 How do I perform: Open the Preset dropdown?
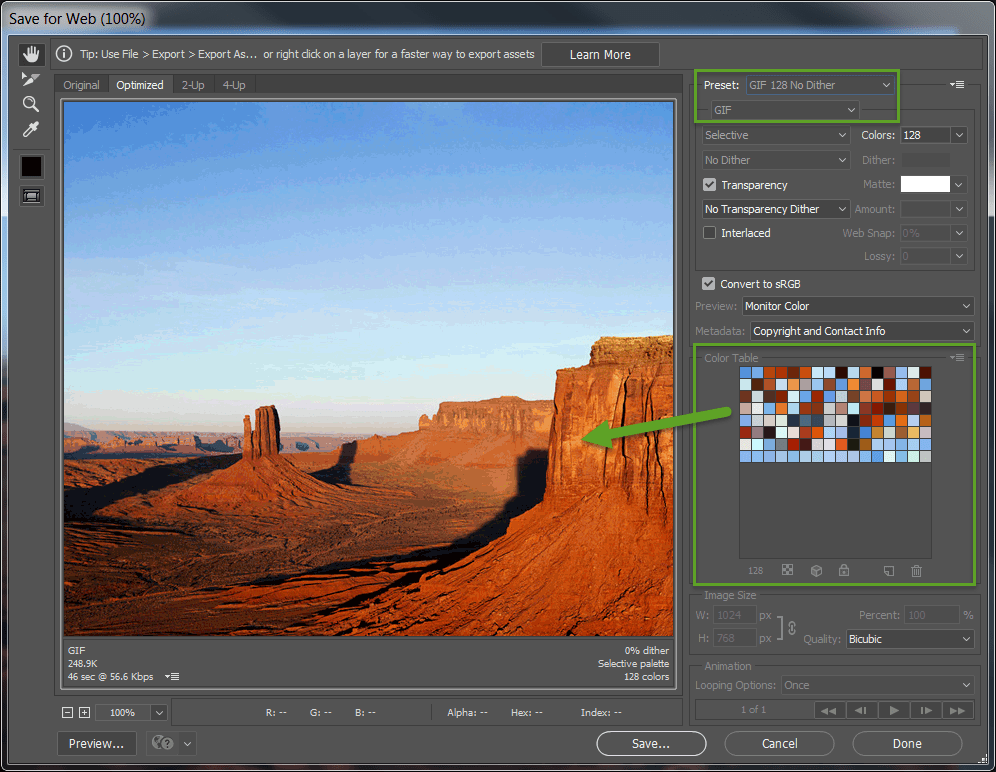pos(820,85)
